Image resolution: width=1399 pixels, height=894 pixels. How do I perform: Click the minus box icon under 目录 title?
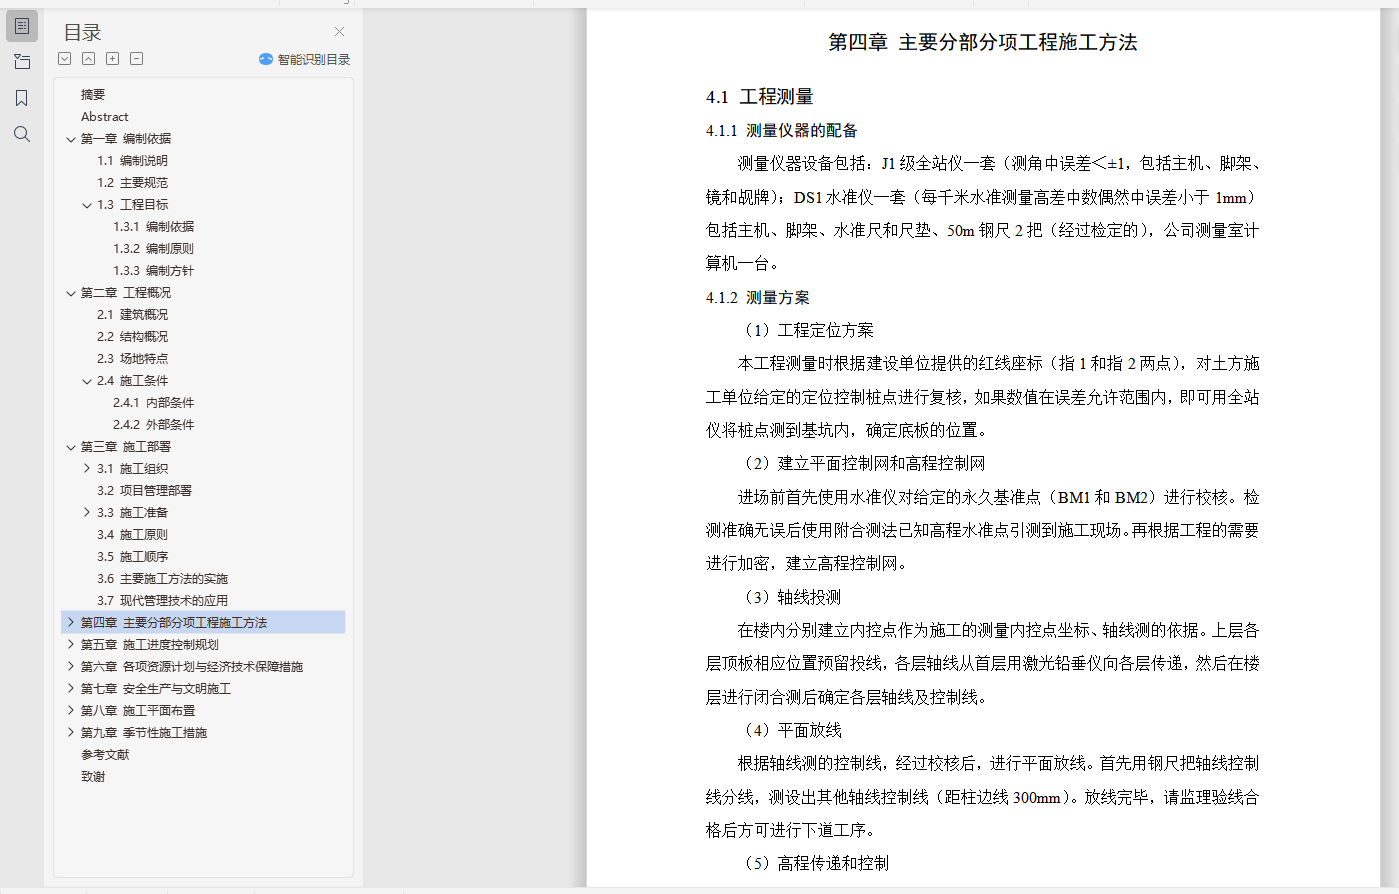137,59
